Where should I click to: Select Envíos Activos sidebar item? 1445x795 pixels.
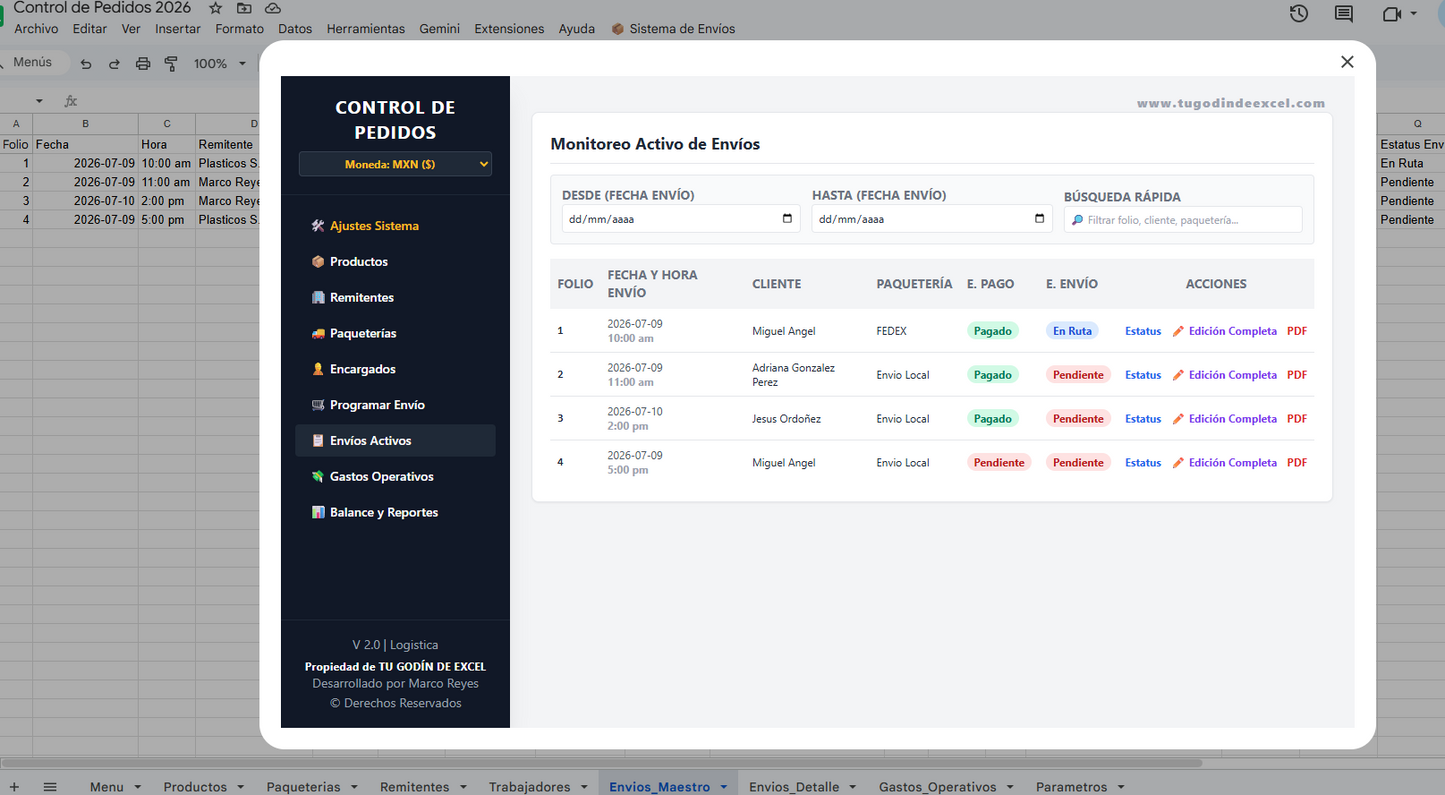tap(395, 441)
